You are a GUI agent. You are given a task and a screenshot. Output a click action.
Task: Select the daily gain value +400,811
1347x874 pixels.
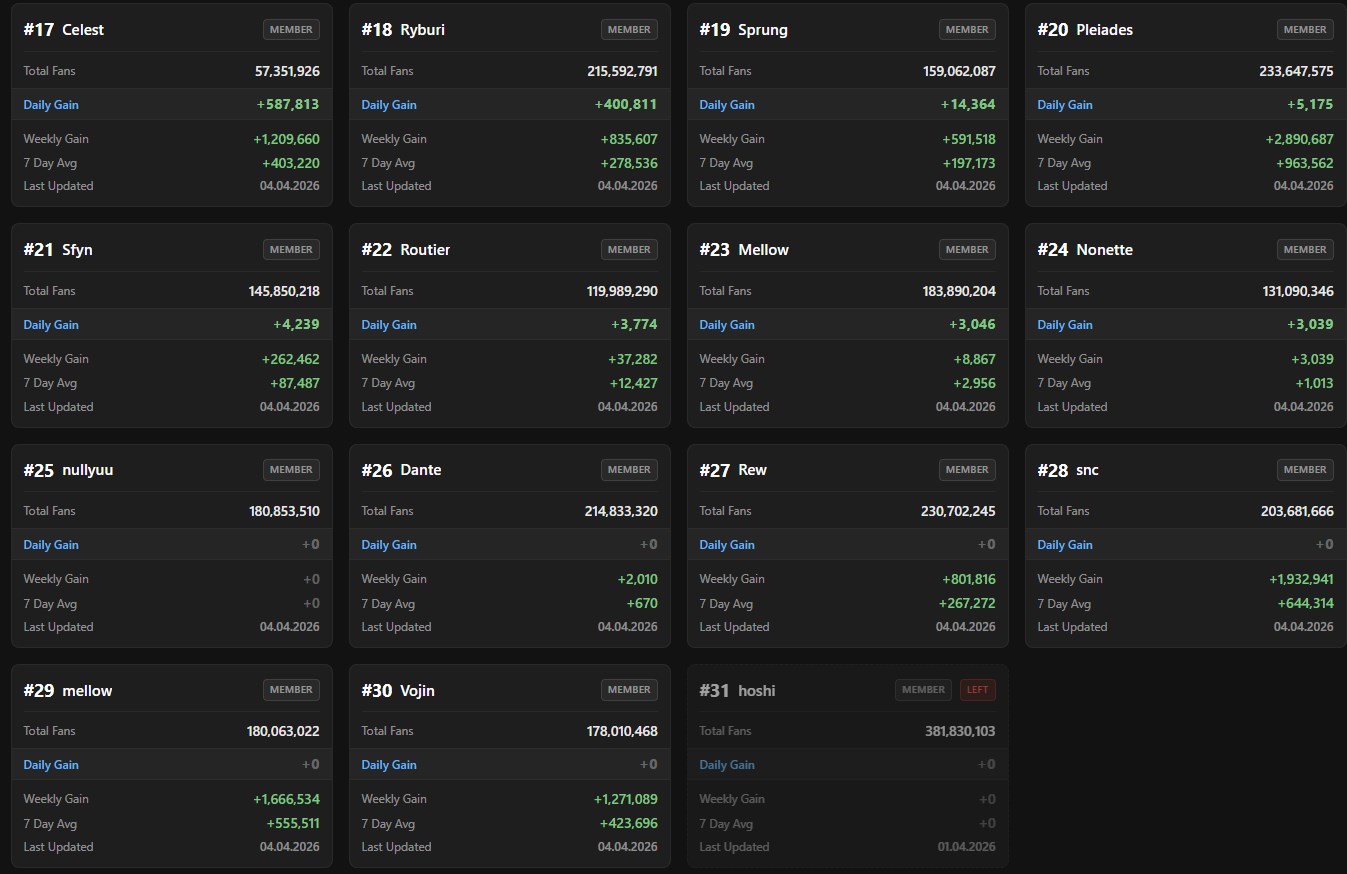click(x=626, y=105)
